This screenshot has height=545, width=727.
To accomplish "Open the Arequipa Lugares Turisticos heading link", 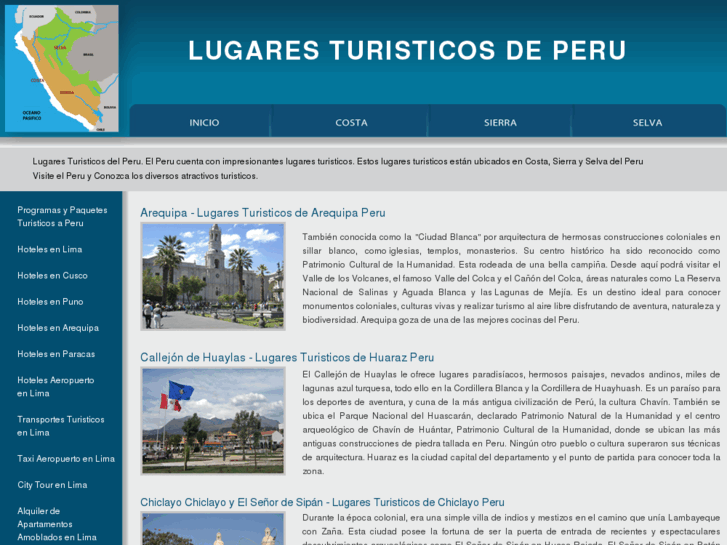I will click(263, 213).
